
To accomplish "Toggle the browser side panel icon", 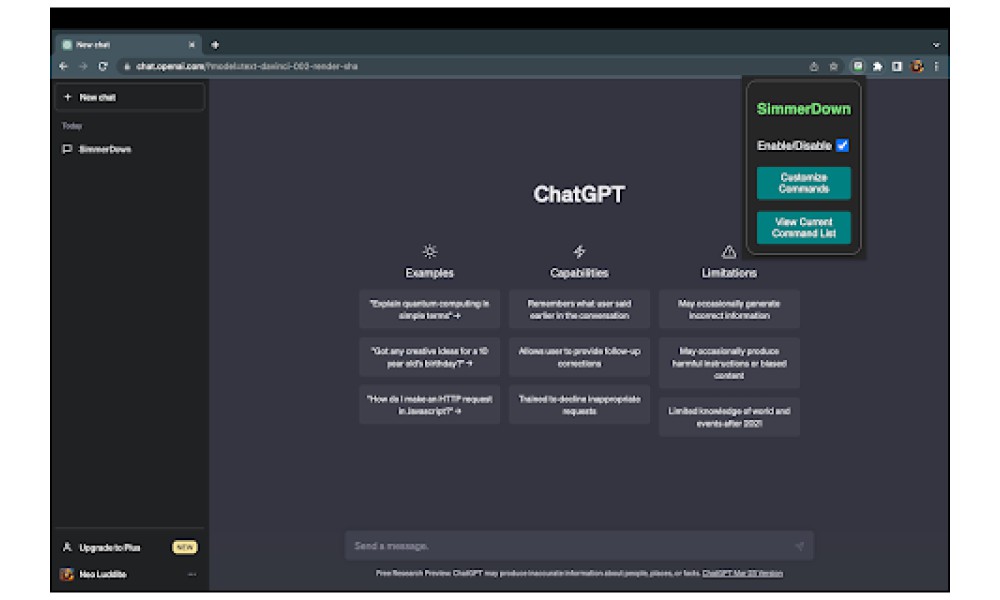I will 897,66.
